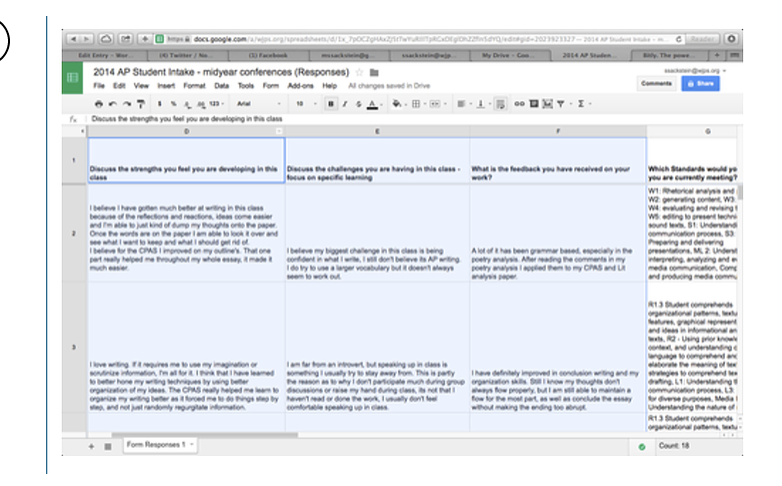This screenshot has height=486, width=782.
Task: Insert a chart from toolbar
Action: 547,104
